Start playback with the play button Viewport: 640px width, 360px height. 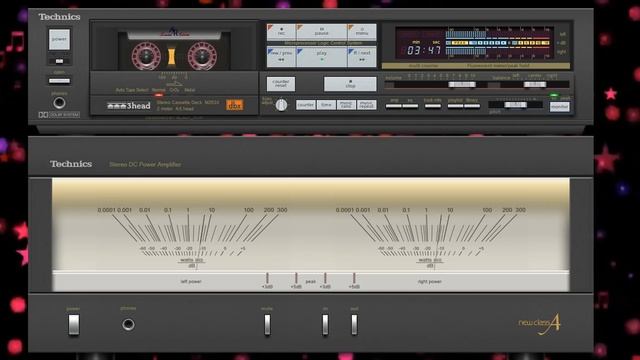[322, 57]
